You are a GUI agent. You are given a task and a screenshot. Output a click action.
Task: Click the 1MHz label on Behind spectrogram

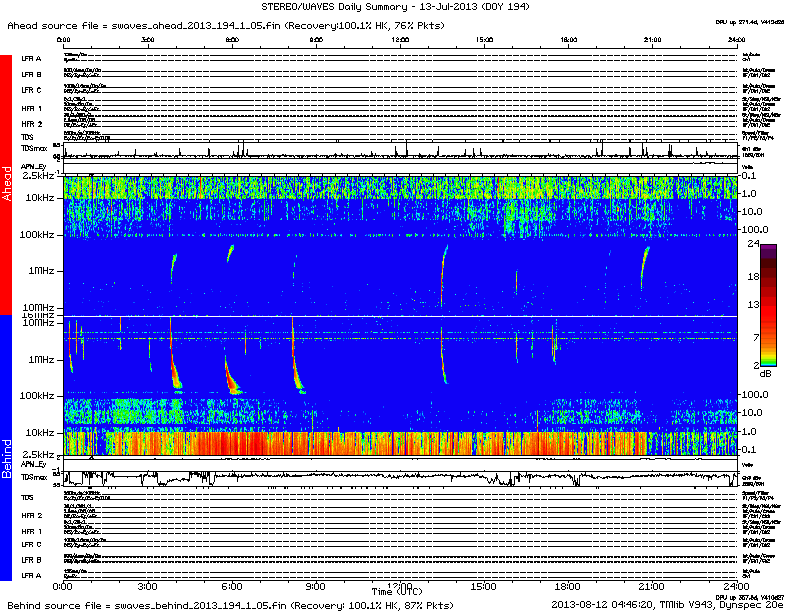(41, 359)
